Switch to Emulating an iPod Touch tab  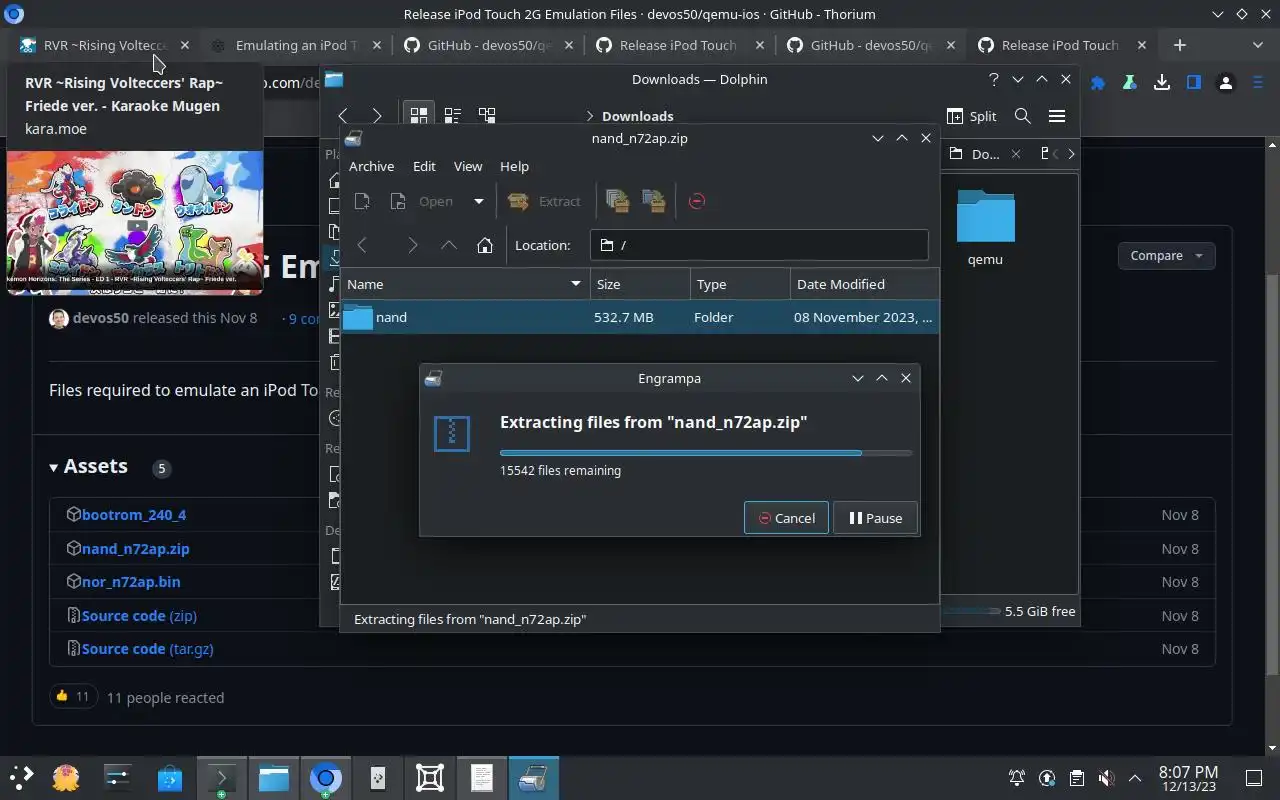click(296, 45)
